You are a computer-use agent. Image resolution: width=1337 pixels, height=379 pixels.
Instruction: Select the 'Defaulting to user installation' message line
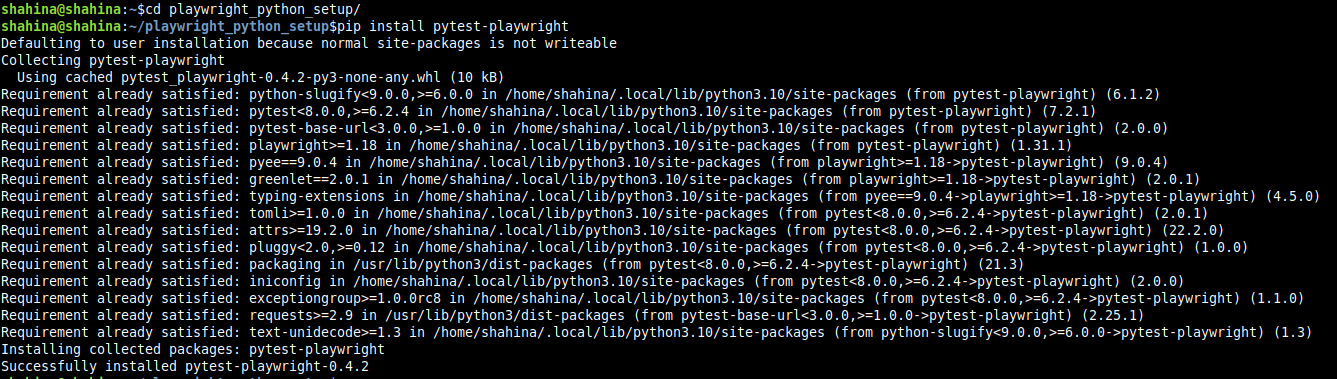(309, 43)
